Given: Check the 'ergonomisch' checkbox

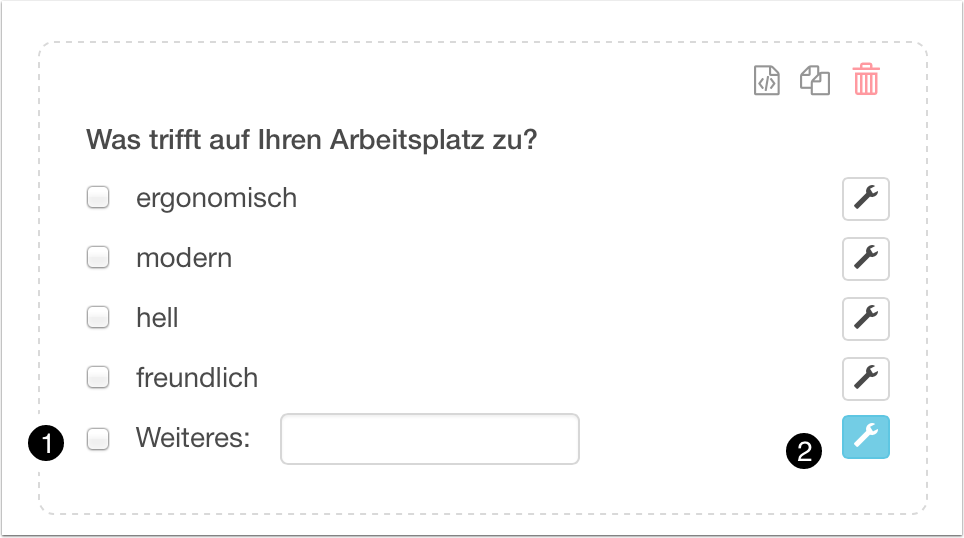Looking at the screenshot, I should 98,198.
